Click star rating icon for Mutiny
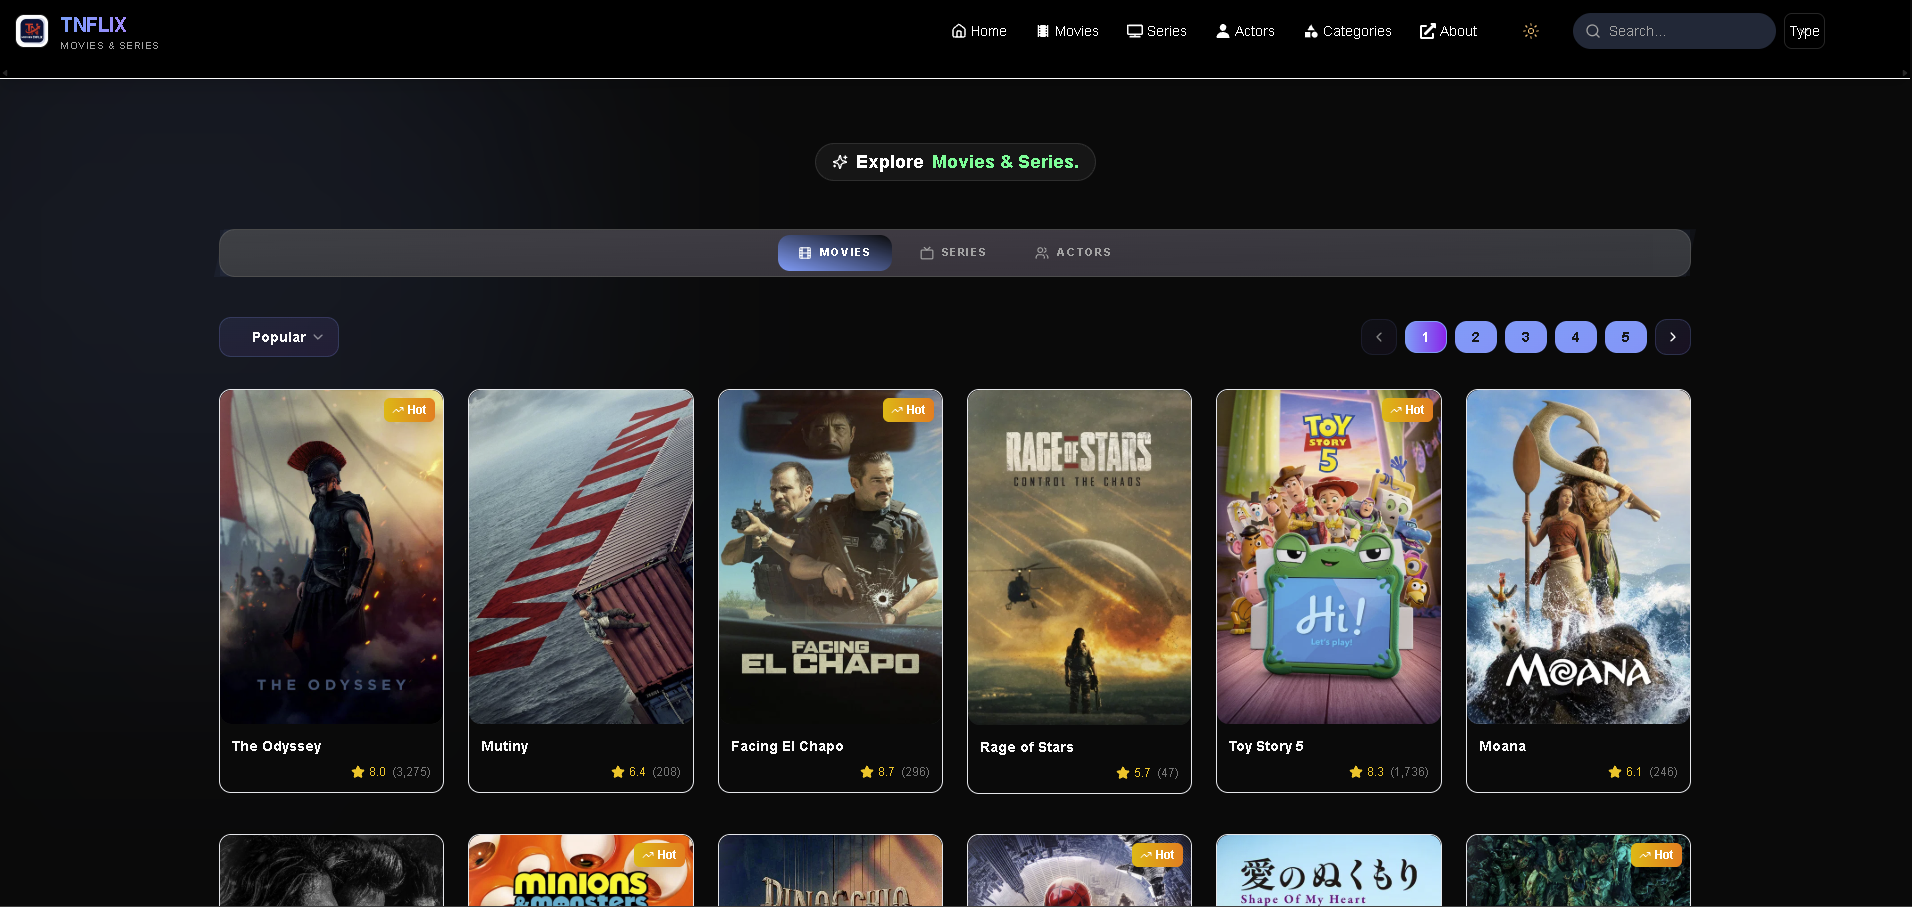Viewport: 1912px width, 907px height. point(618,772)
